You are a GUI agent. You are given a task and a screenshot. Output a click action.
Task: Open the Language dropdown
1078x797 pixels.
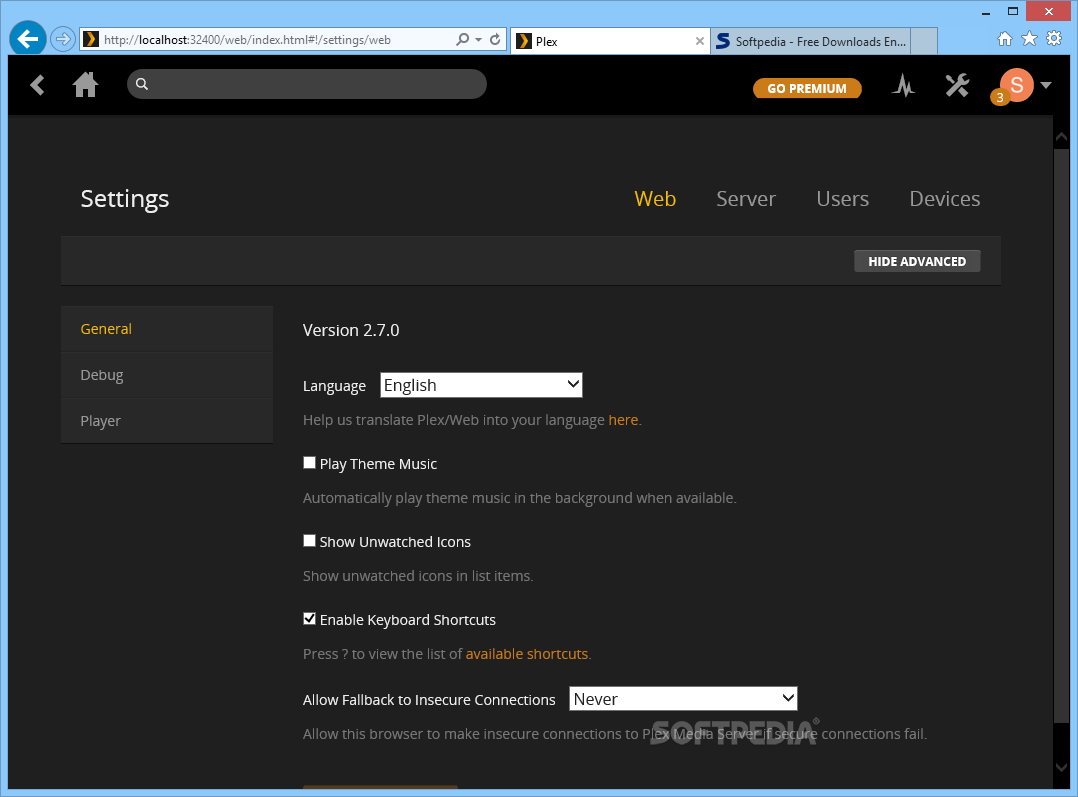481,385
